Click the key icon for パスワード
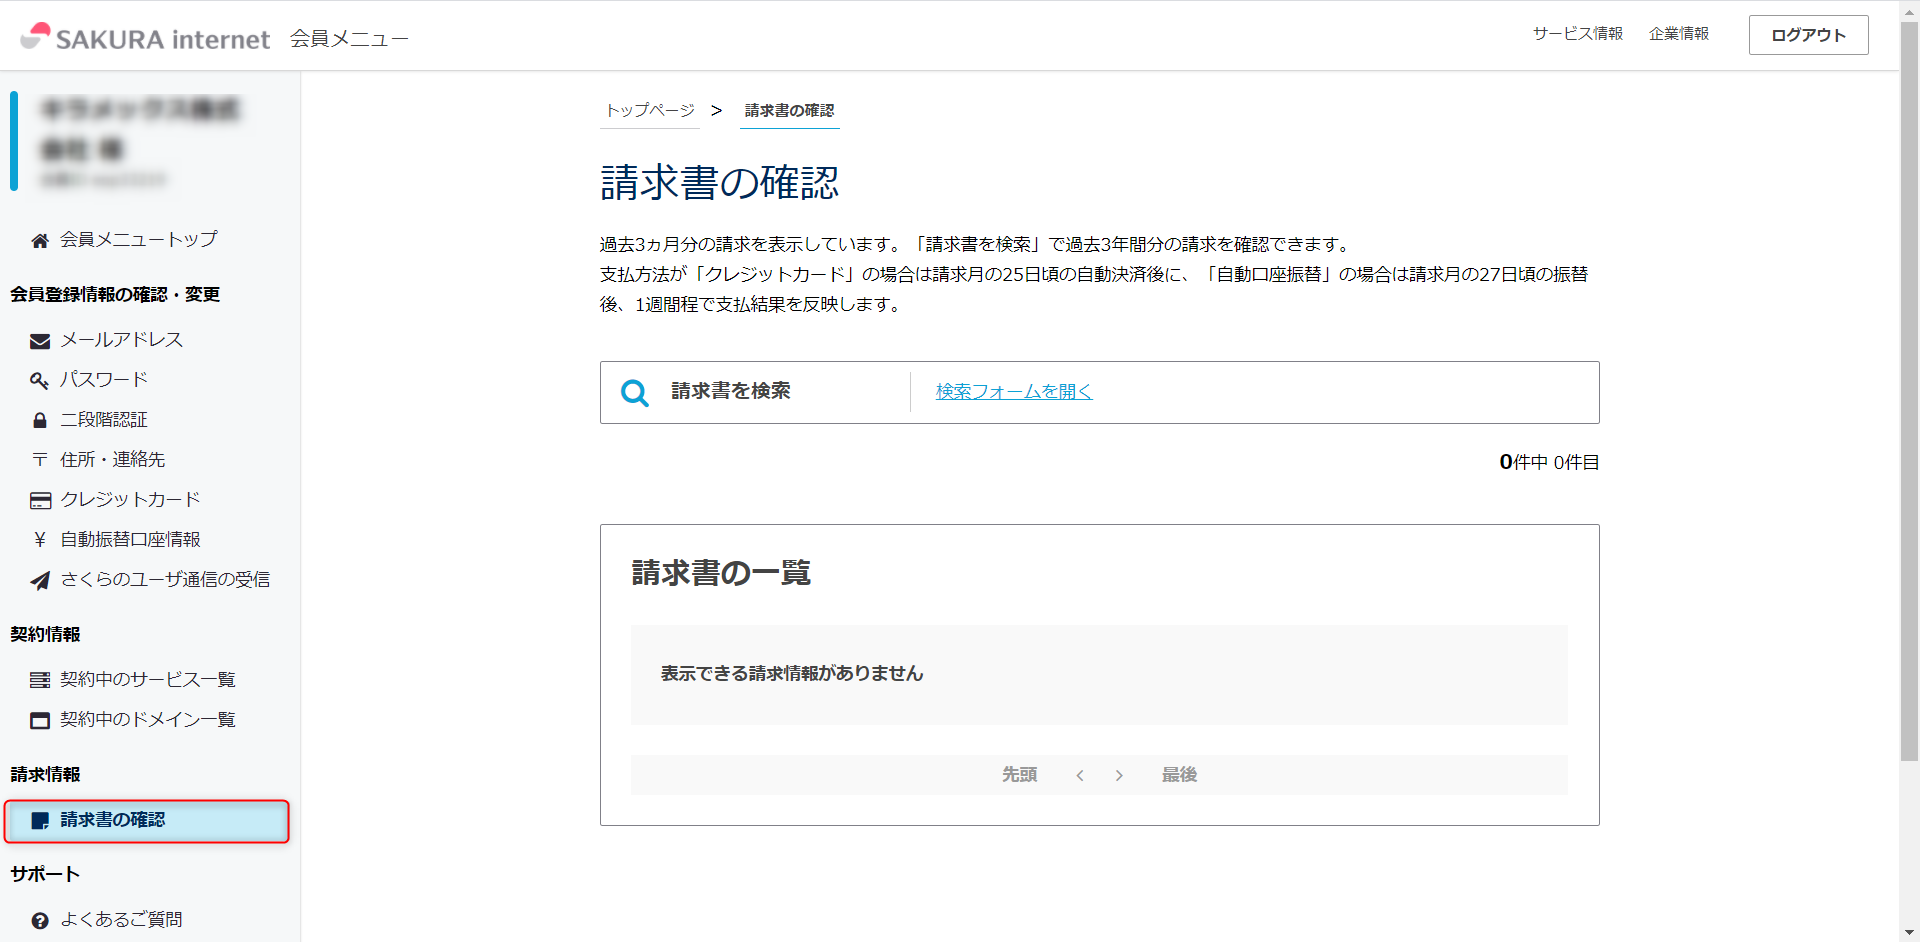1920x942 pixels. click(x=40, y=381)
